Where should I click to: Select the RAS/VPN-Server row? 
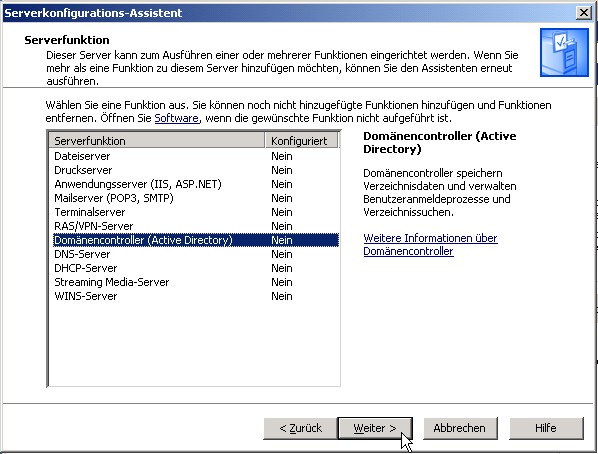pyautogui.click(x=196, y=226)
